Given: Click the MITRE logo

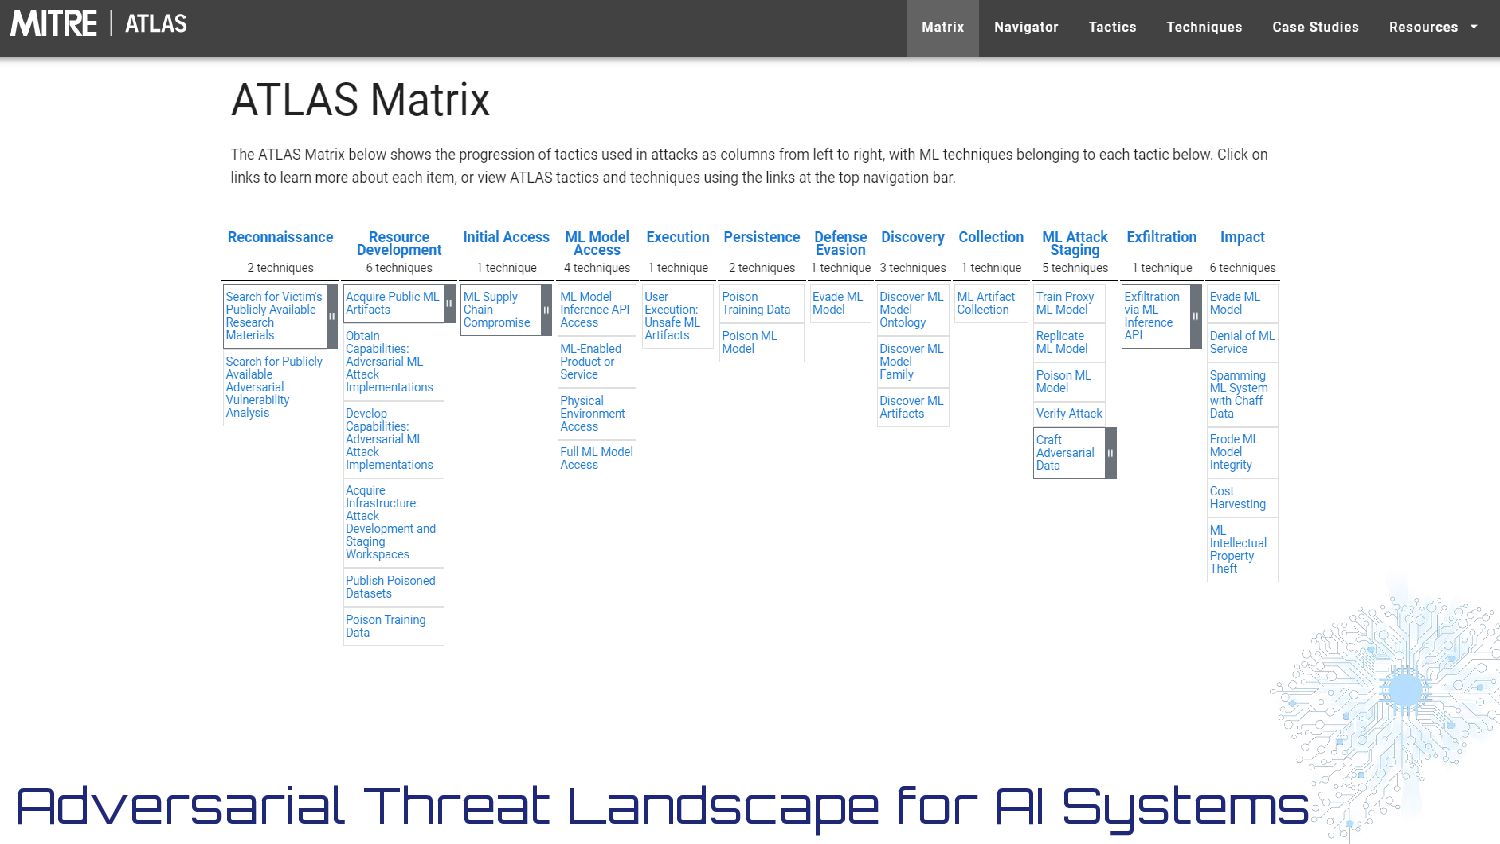Looking at the screenshot, I should coord(54,24).
